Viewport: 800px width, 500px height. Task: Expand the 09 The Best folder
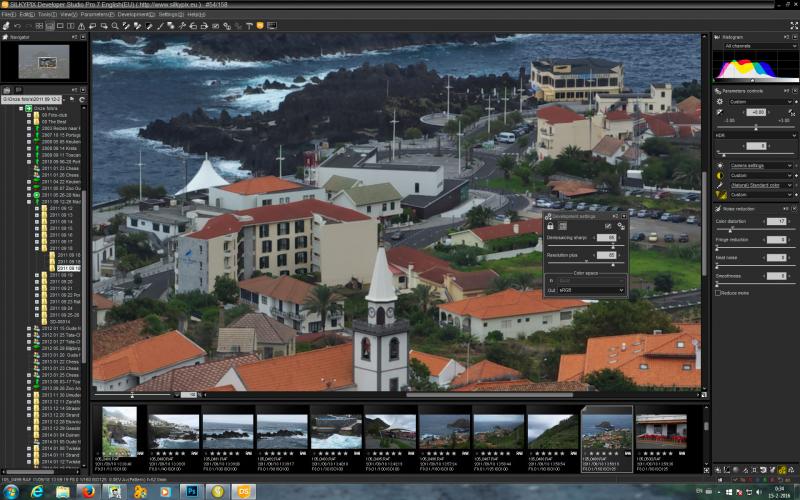click(x=29, y=121)
